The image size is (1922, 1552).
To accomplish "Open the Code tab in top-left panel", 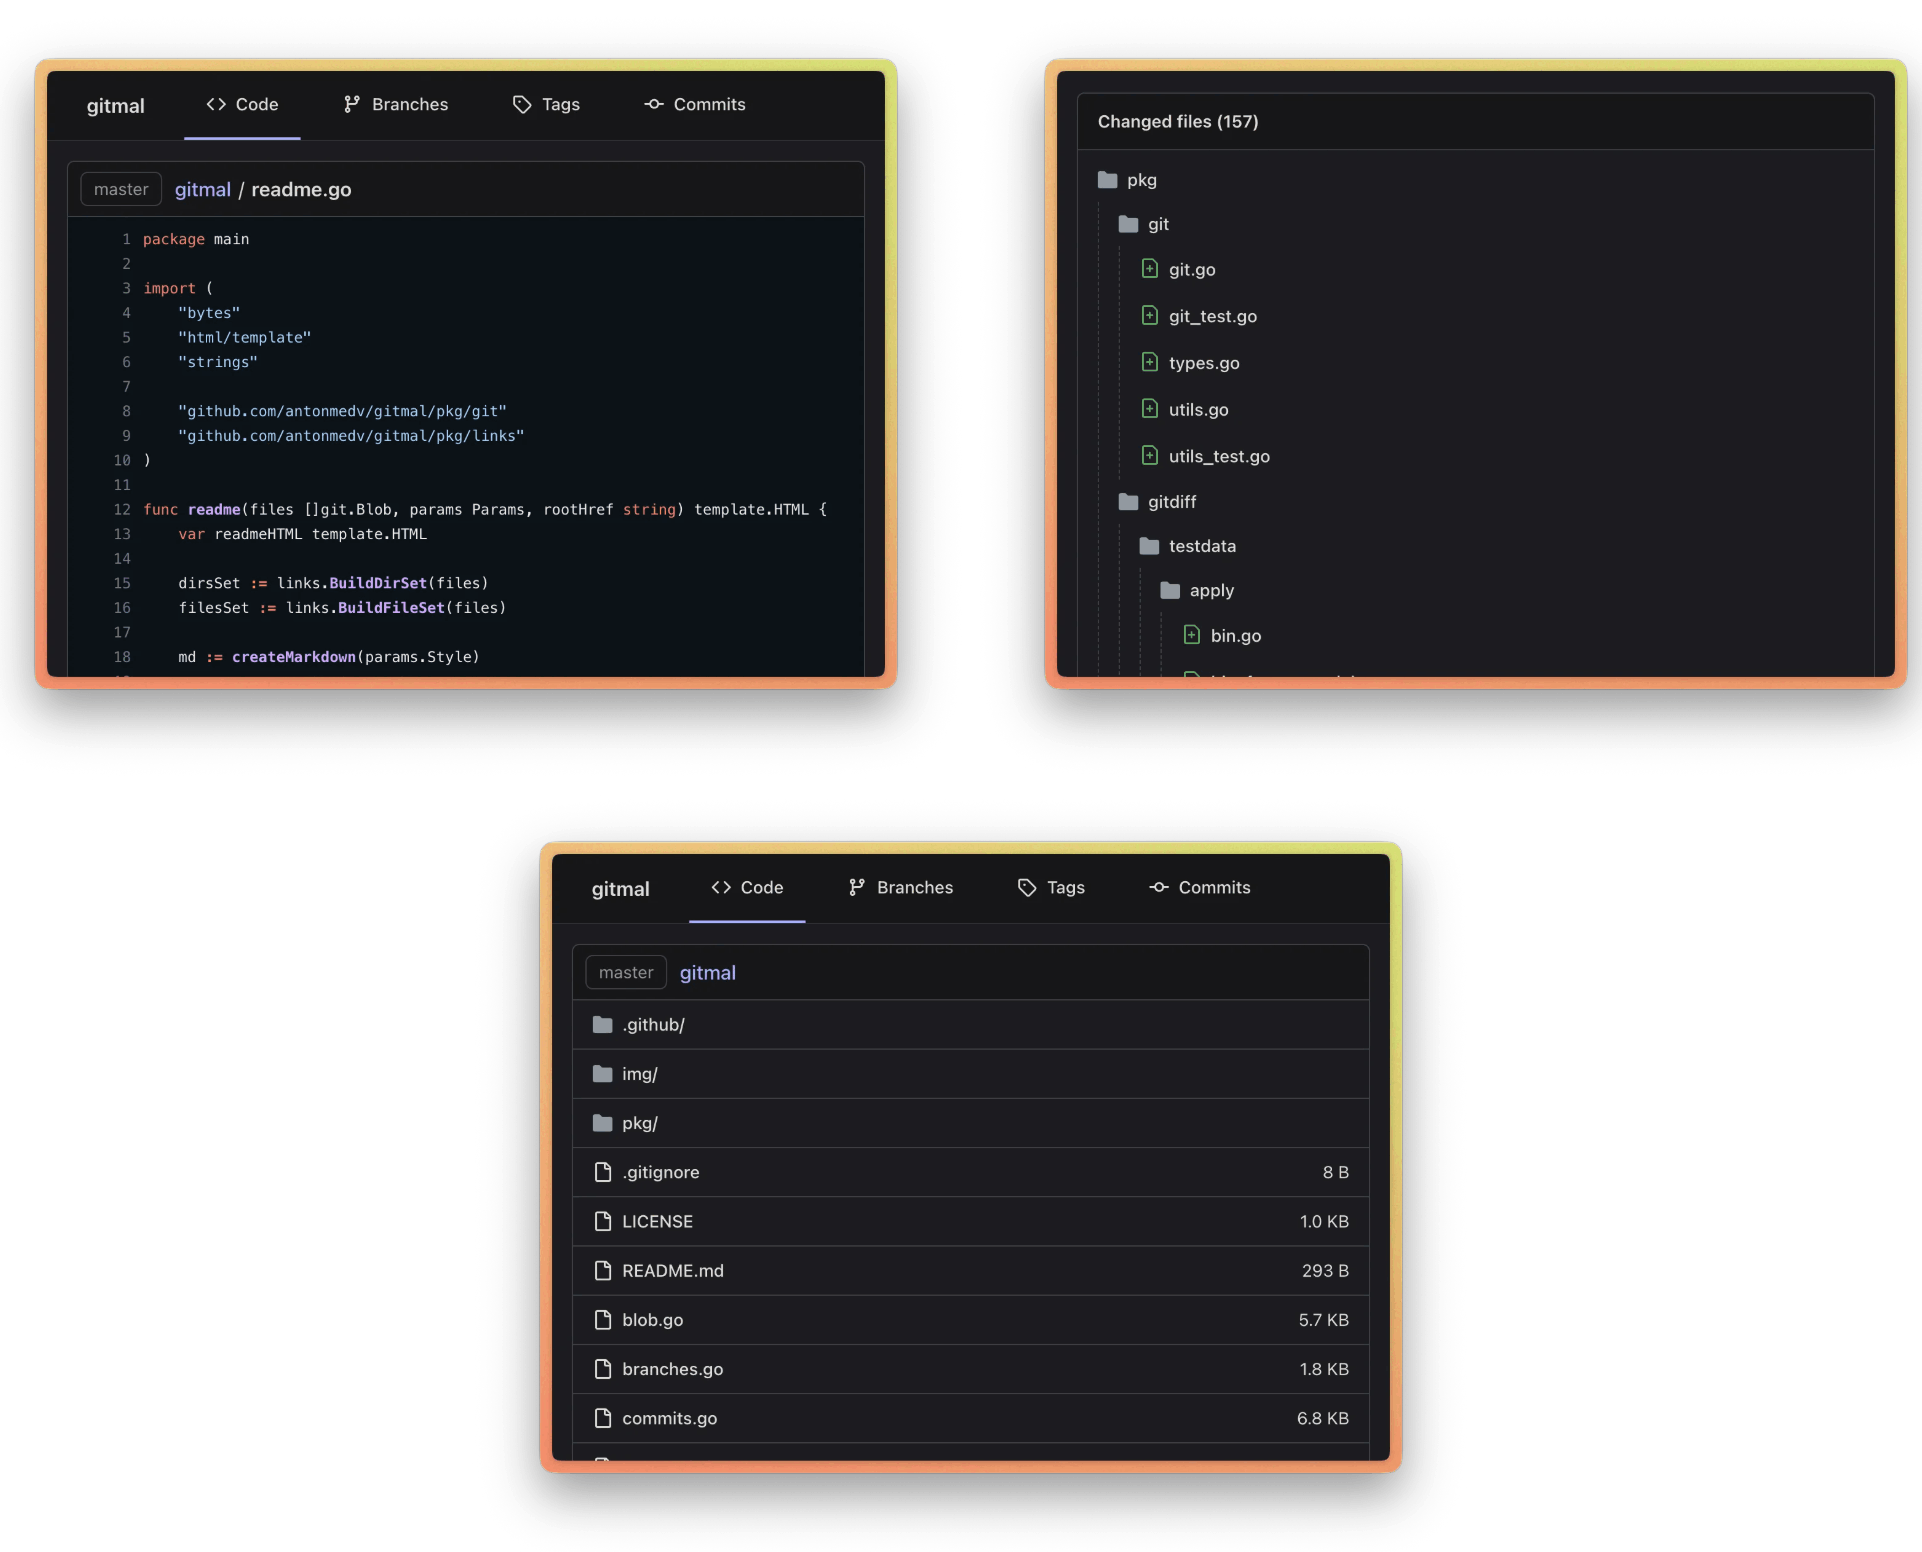I will [242, 104].
